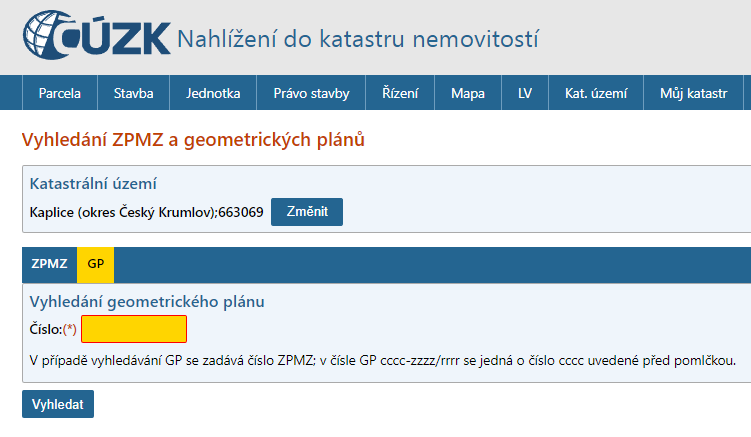Click the Nahlížení do katastru nemovitostí title
Image resolution: width=751 pixels, height=437 pixels.
pyautogui.click(x=358, y=39)
